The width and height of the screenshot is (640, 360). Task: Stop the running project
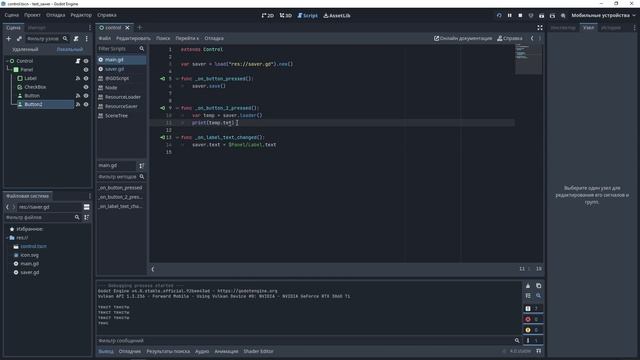[520, 16]
